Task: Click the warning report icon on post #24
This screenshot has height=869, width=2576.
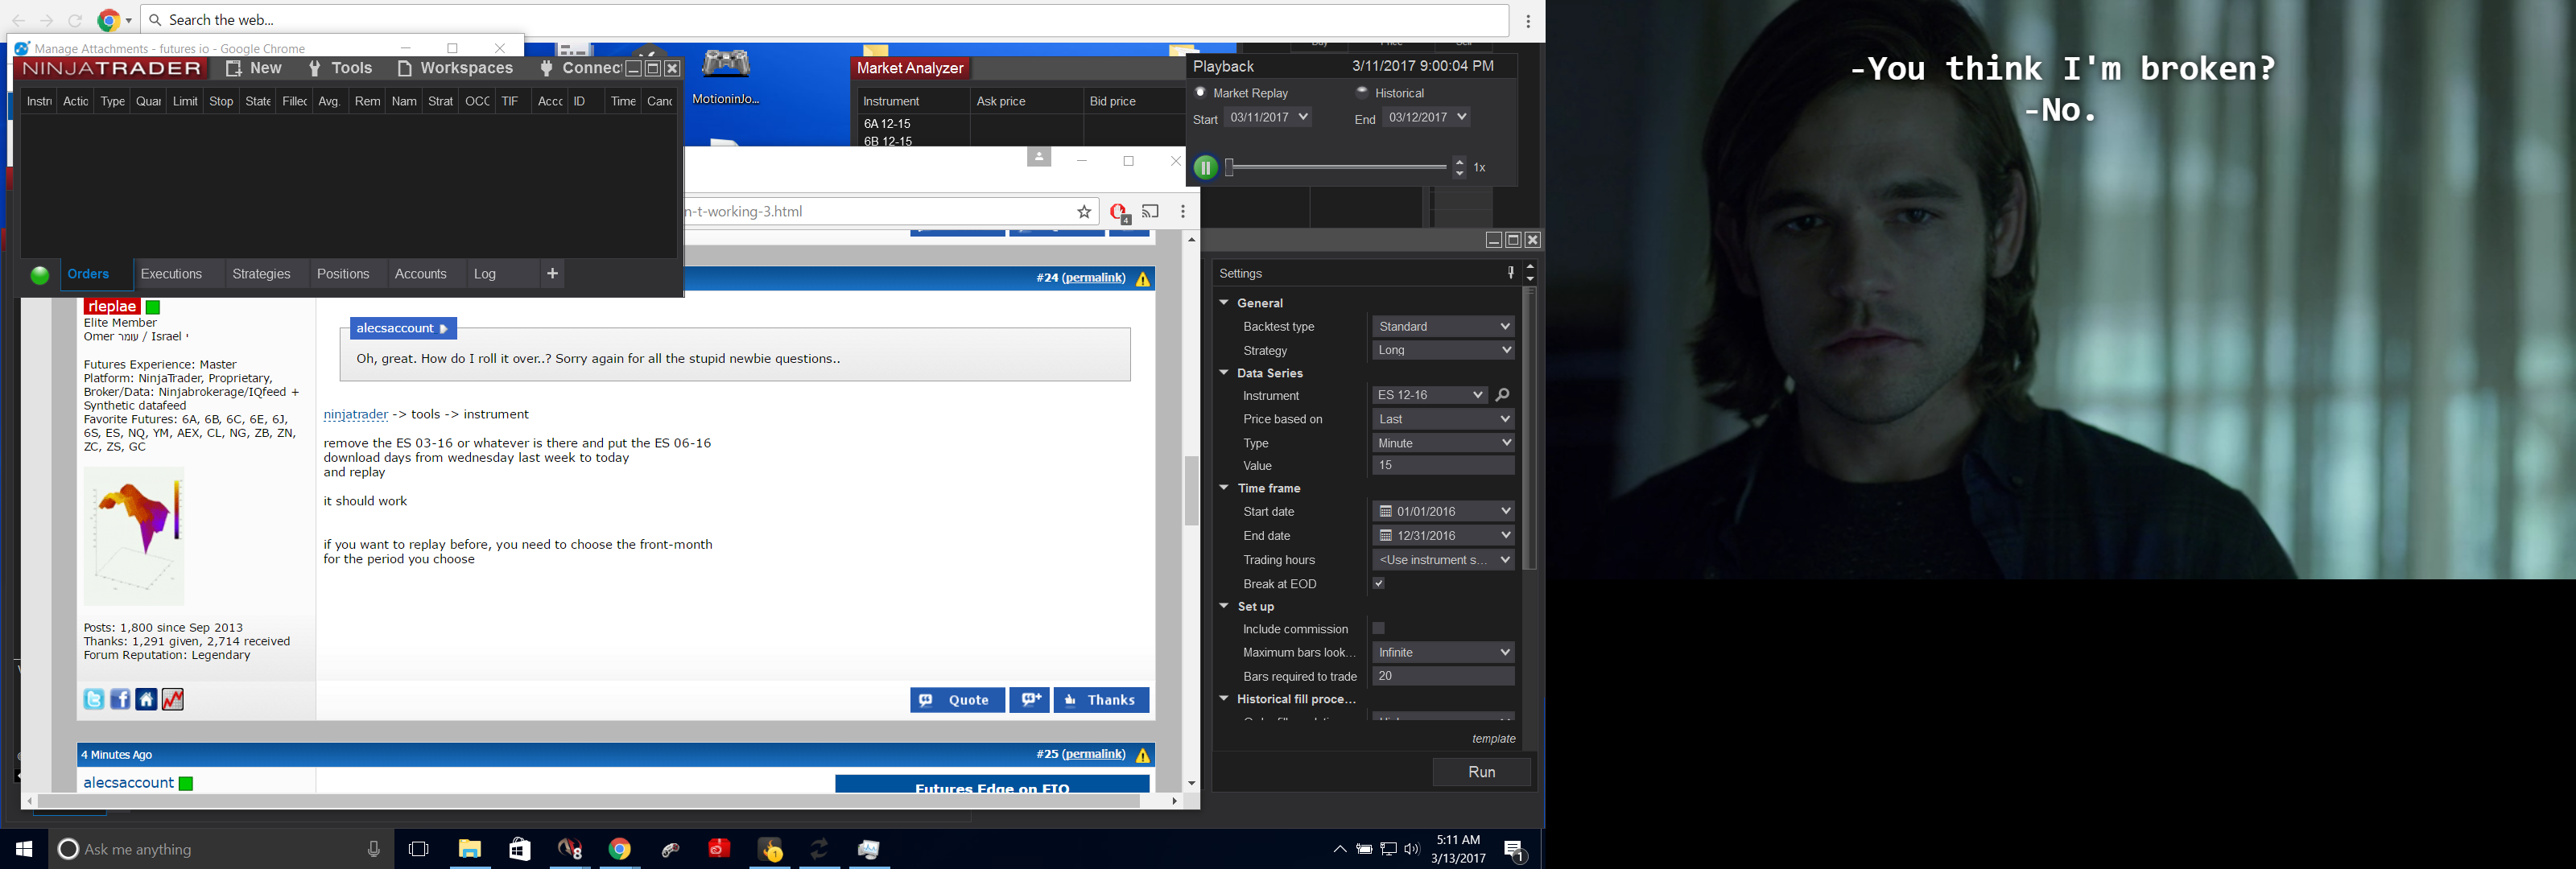Action: pos(1143,279)
